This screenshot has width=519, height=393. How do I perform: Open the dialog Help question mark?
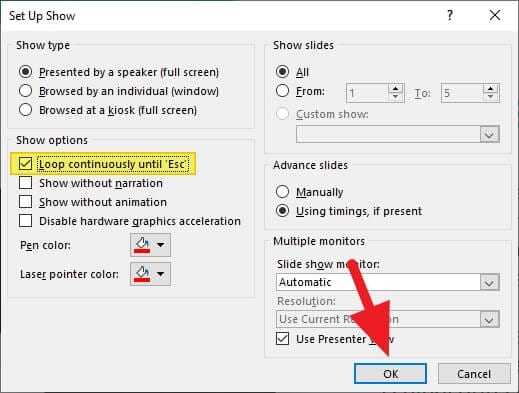tap(450, 15)
